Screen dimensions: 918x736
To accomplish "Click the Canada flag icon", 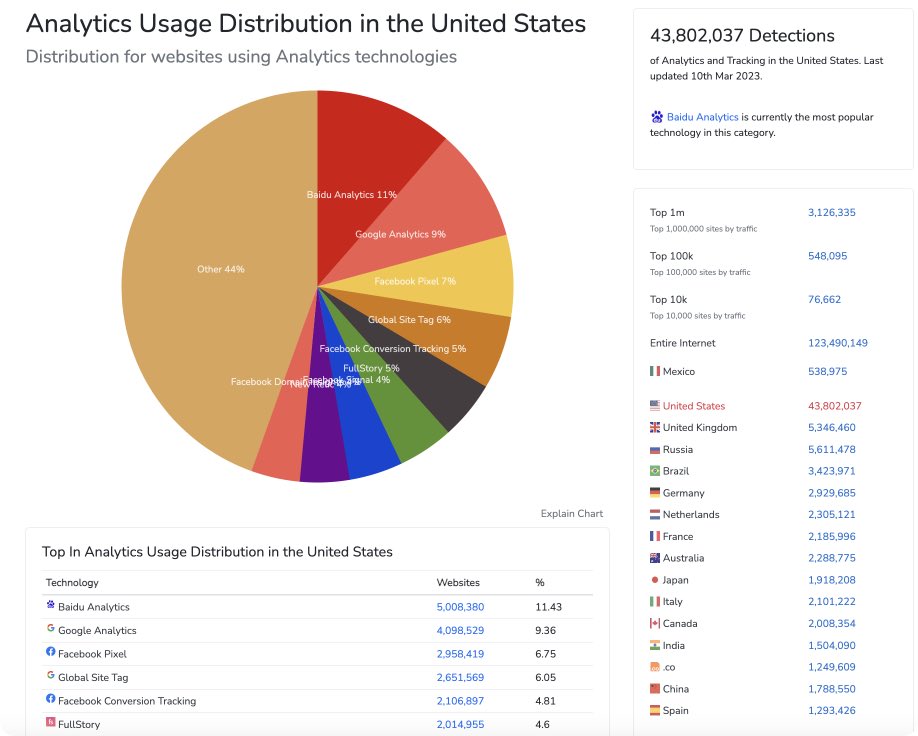I will [655, 624].
